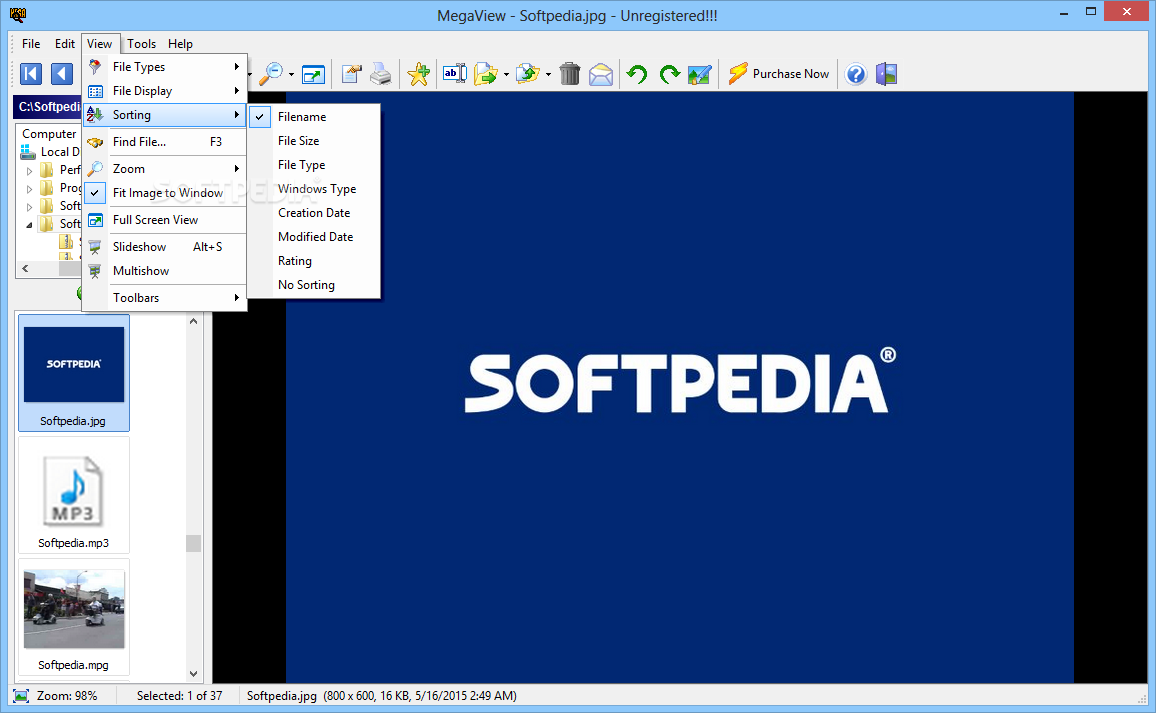Open the File menu

click(x=31, y=44)
